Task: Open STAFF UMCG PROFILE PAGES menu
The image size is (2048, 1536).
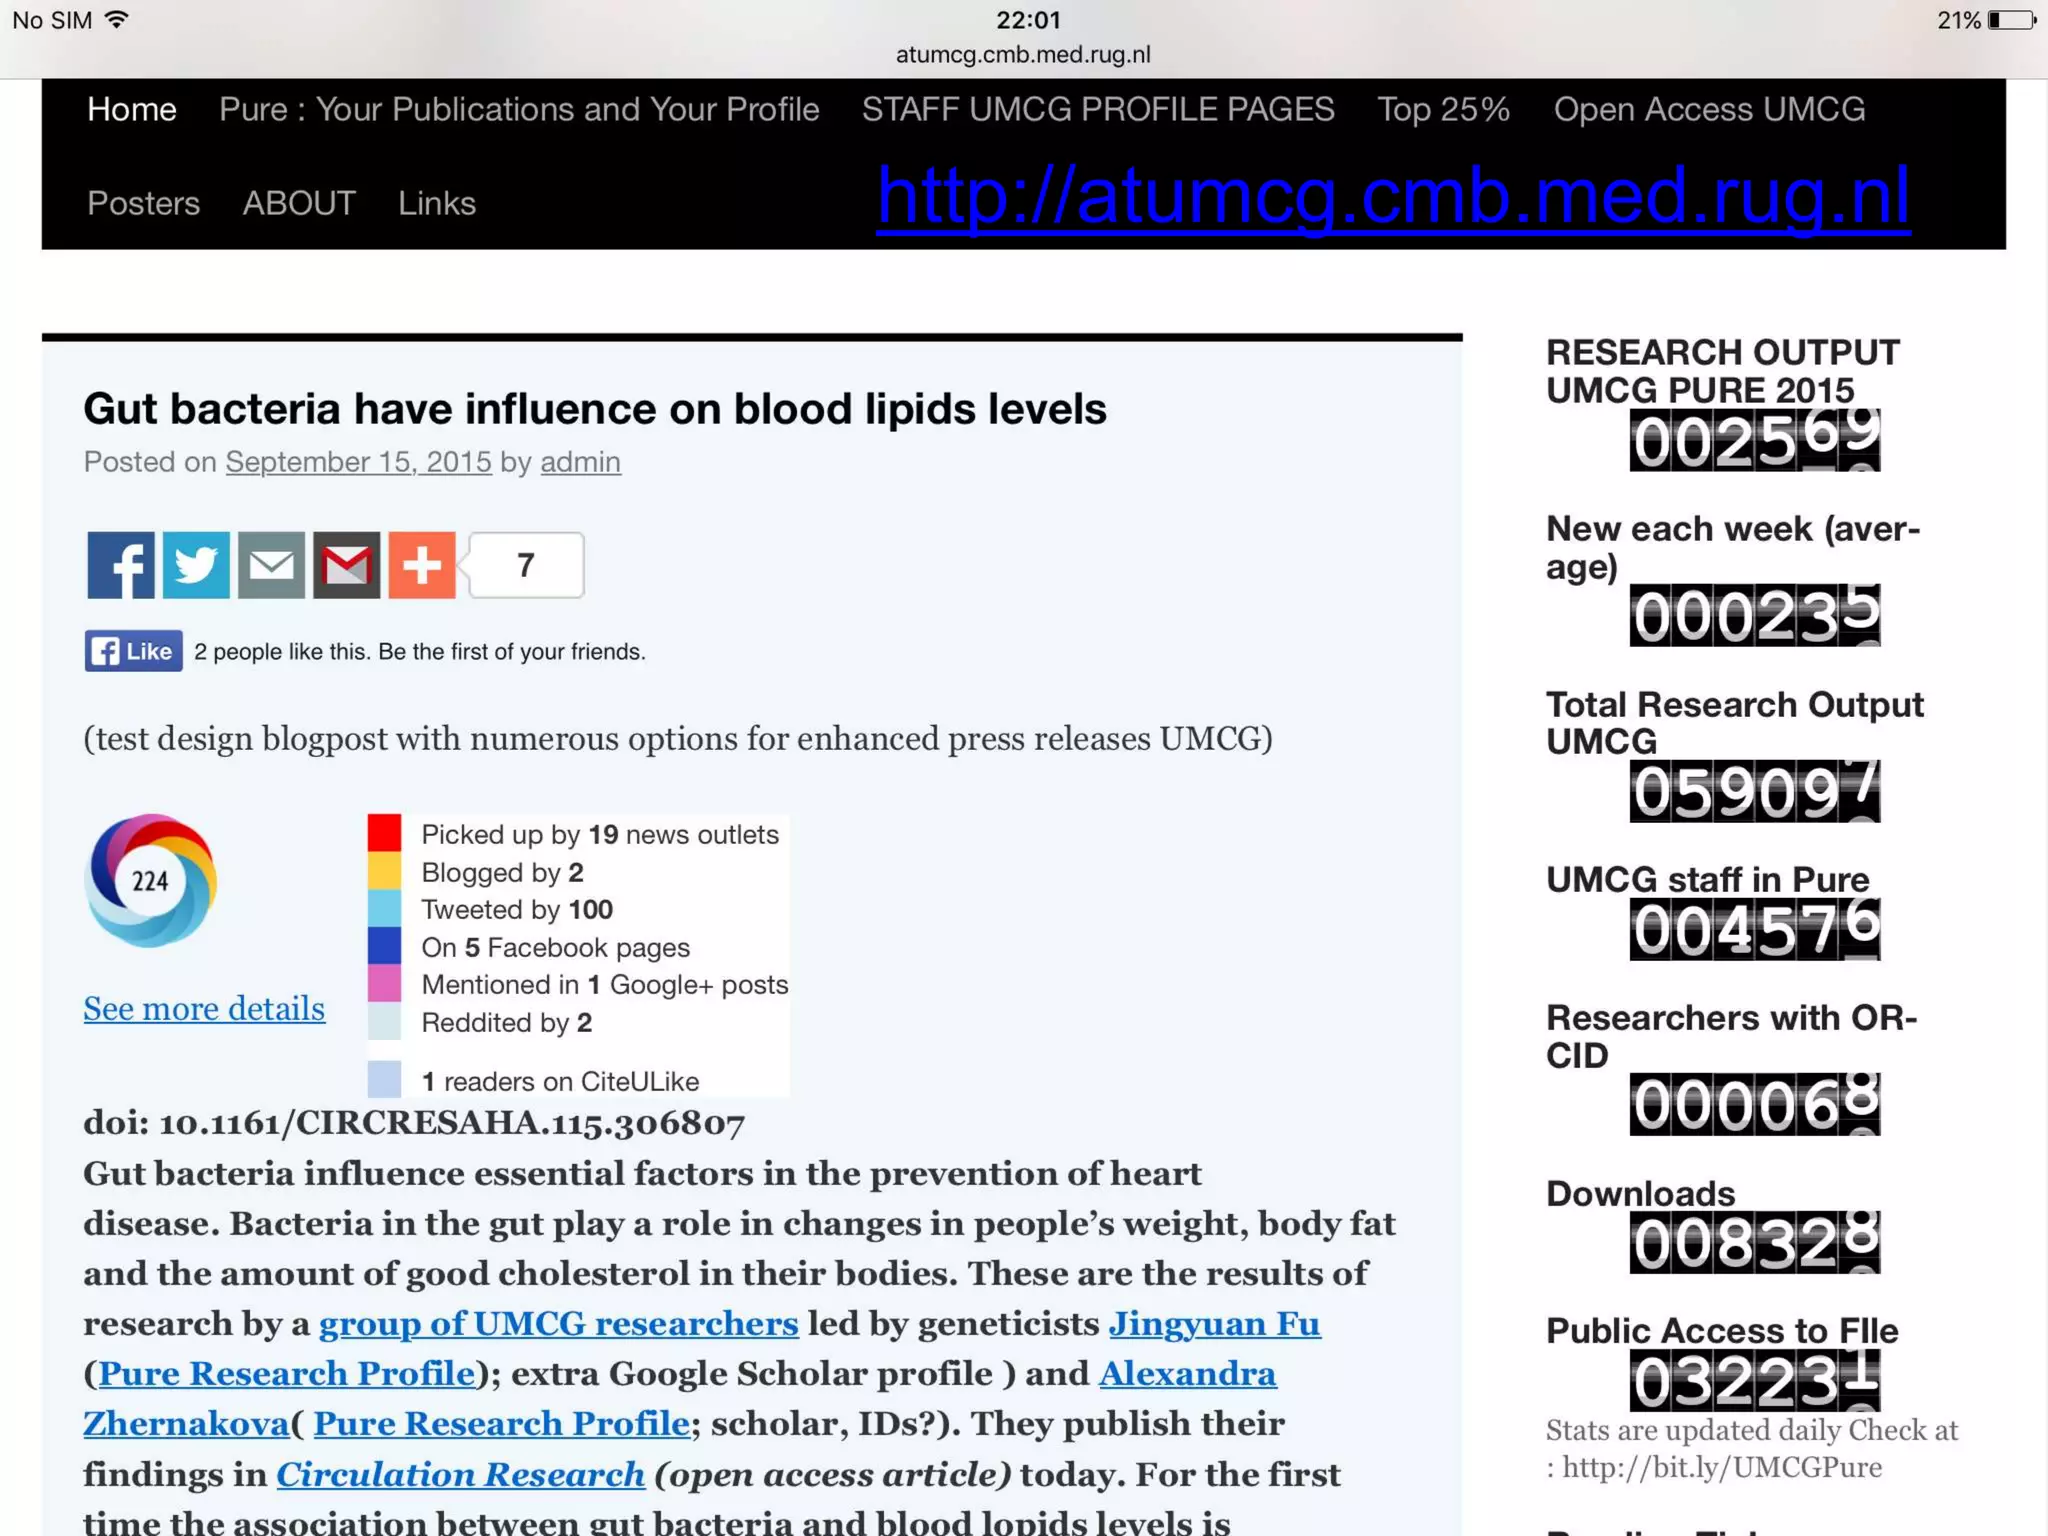Action: click(x=1097, y=109)
